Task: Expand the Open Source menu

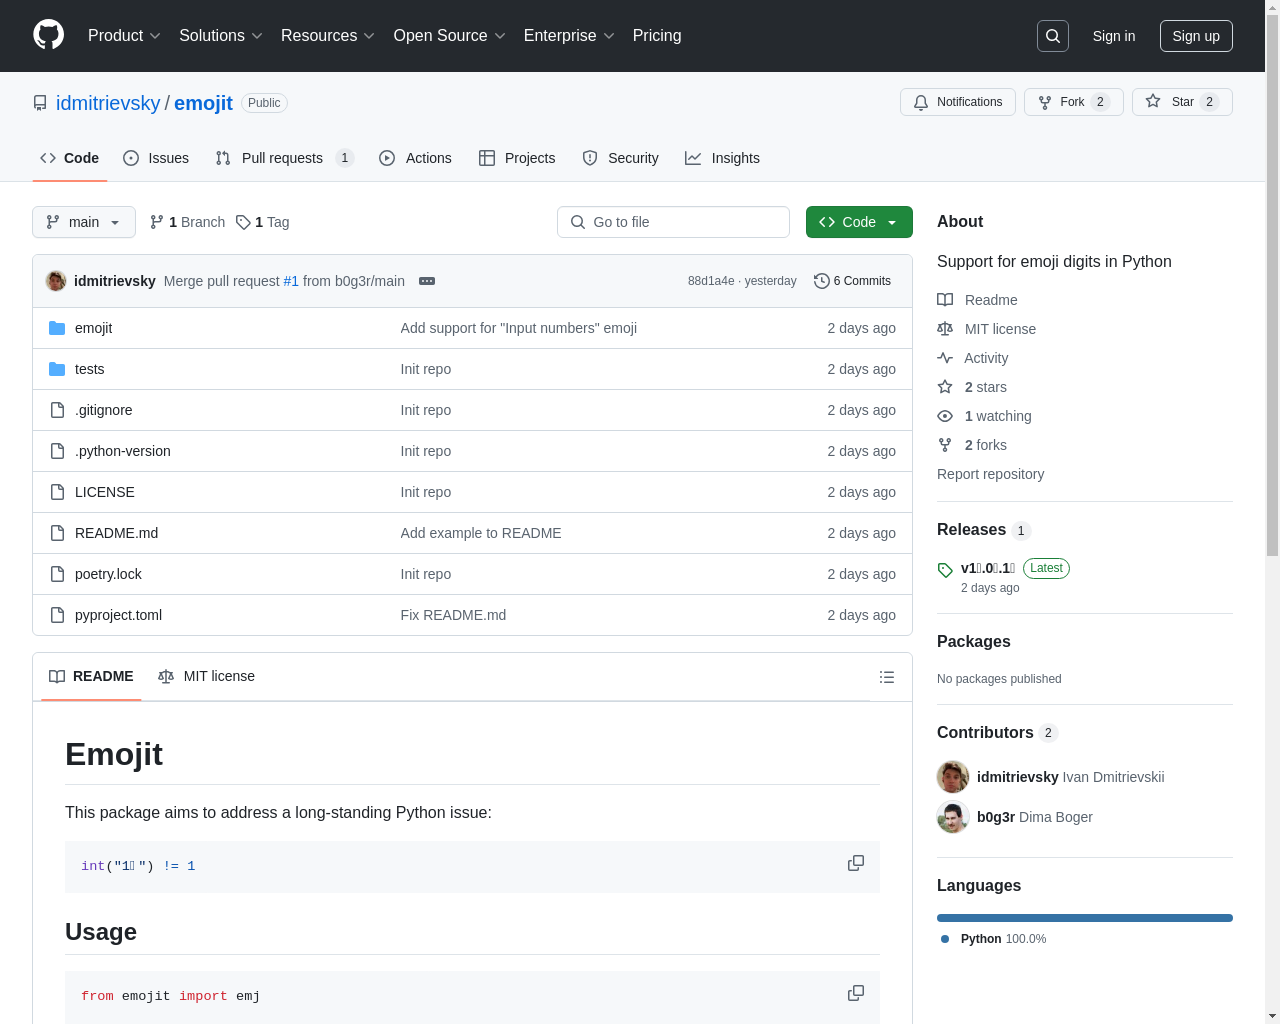Action: (x=450, y=36)
